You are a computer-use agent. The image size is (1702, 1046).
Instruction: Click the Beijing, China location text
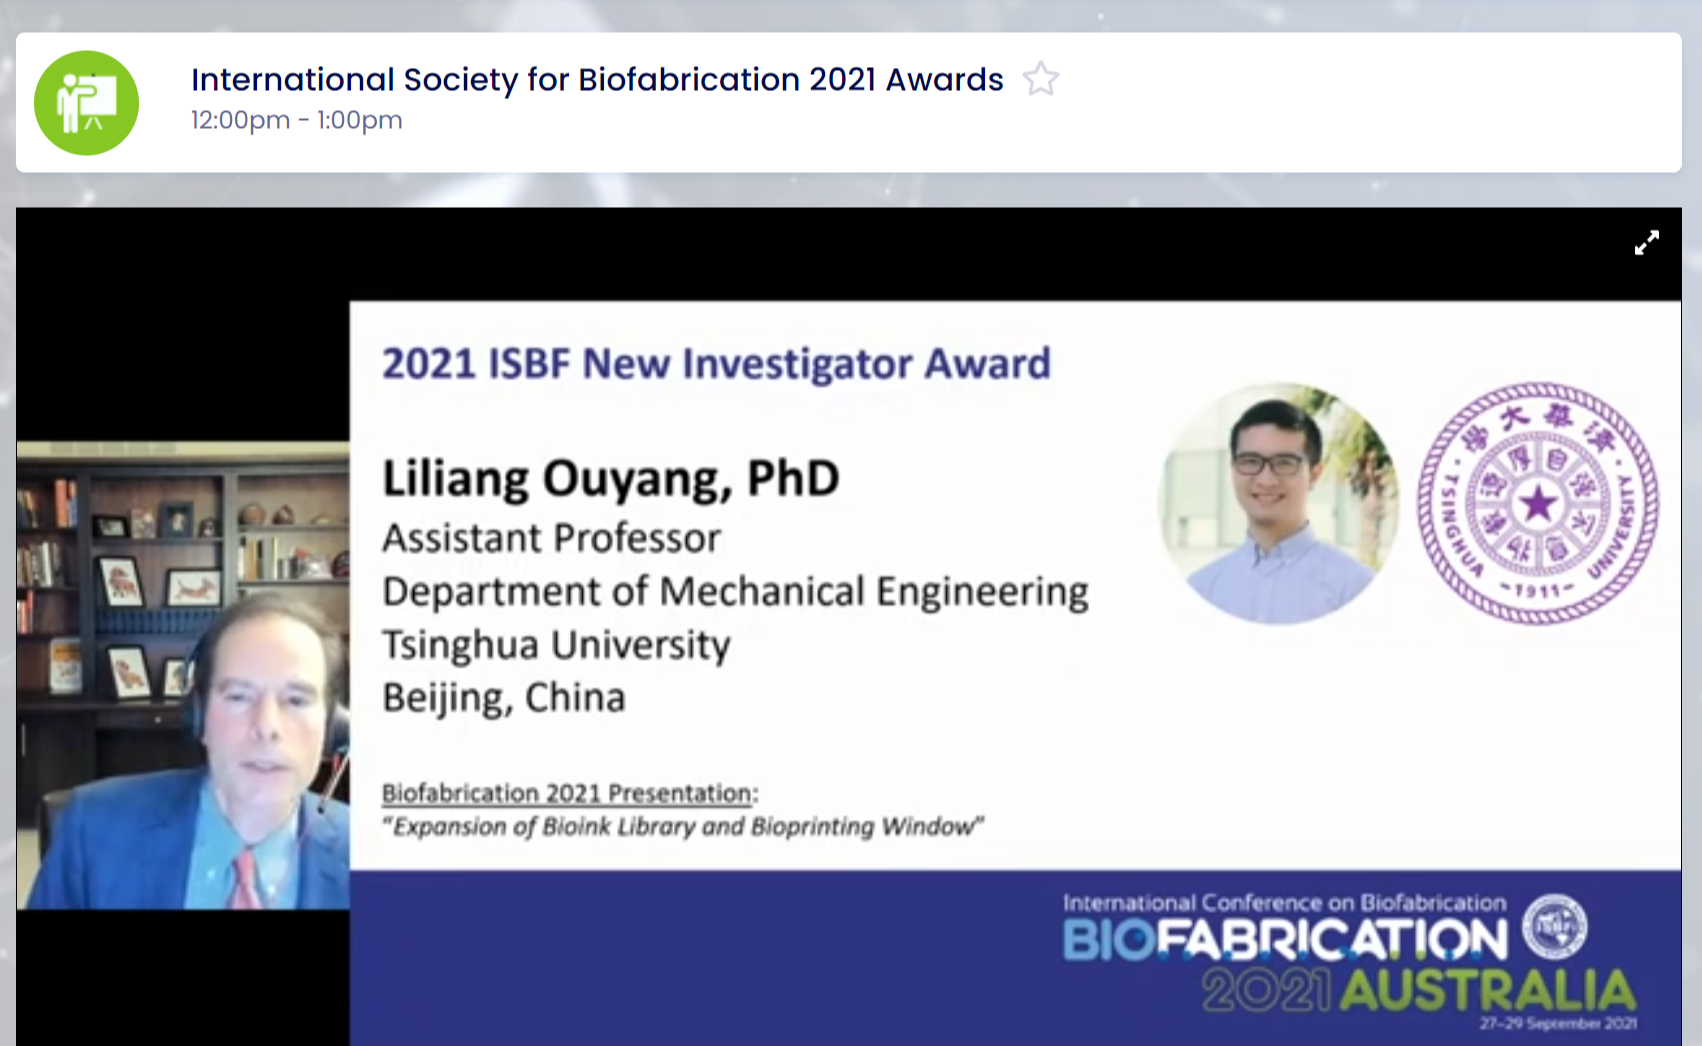coord(503,697)
